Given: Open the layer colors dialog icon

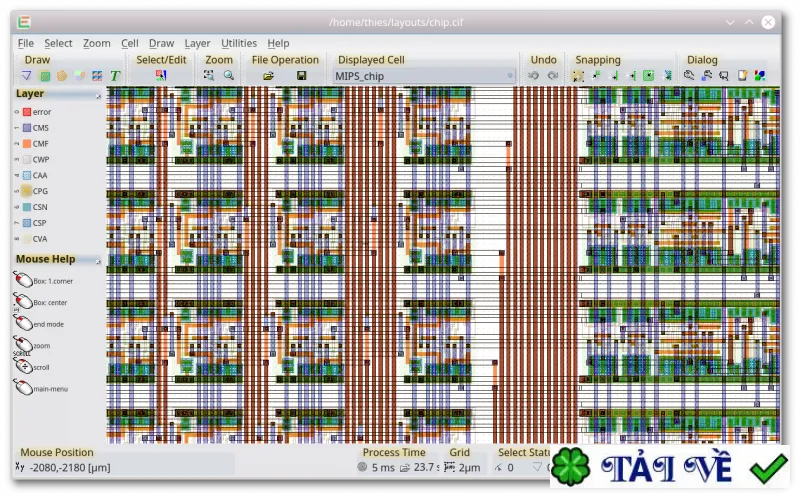Looking at the screenshot, I should pyautogui.click(x=760, y=76).
